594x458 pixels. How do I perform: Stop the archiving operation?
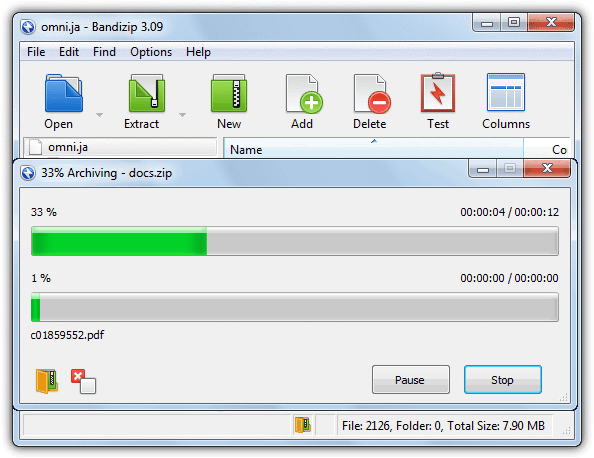(503, 380)
